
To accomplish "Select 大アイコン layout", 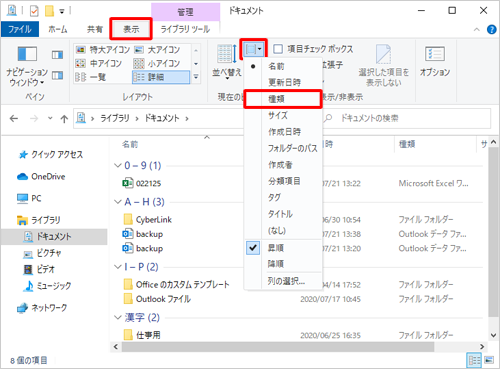I will [x=157, y=50].
